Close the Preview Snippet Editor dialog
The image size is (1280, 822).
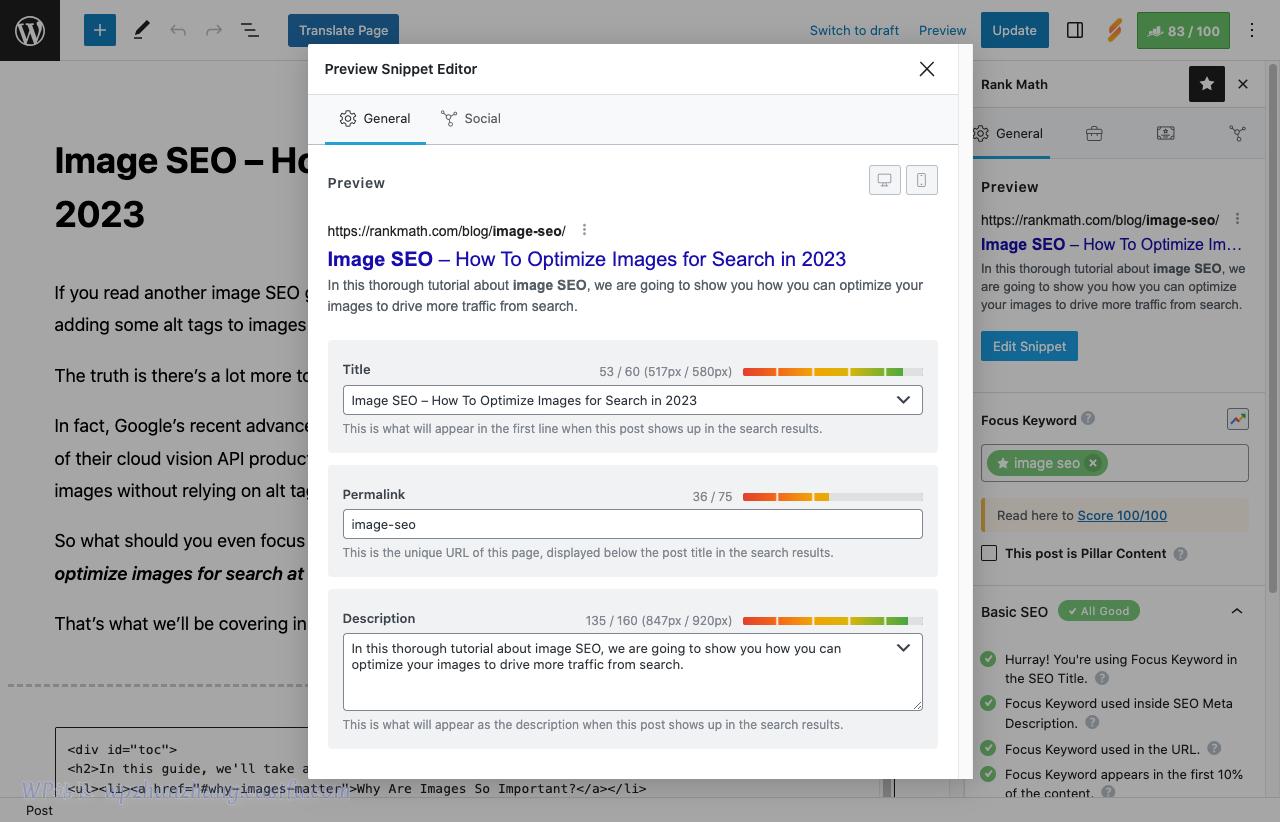pyautogui.click(x=927, y=69)
